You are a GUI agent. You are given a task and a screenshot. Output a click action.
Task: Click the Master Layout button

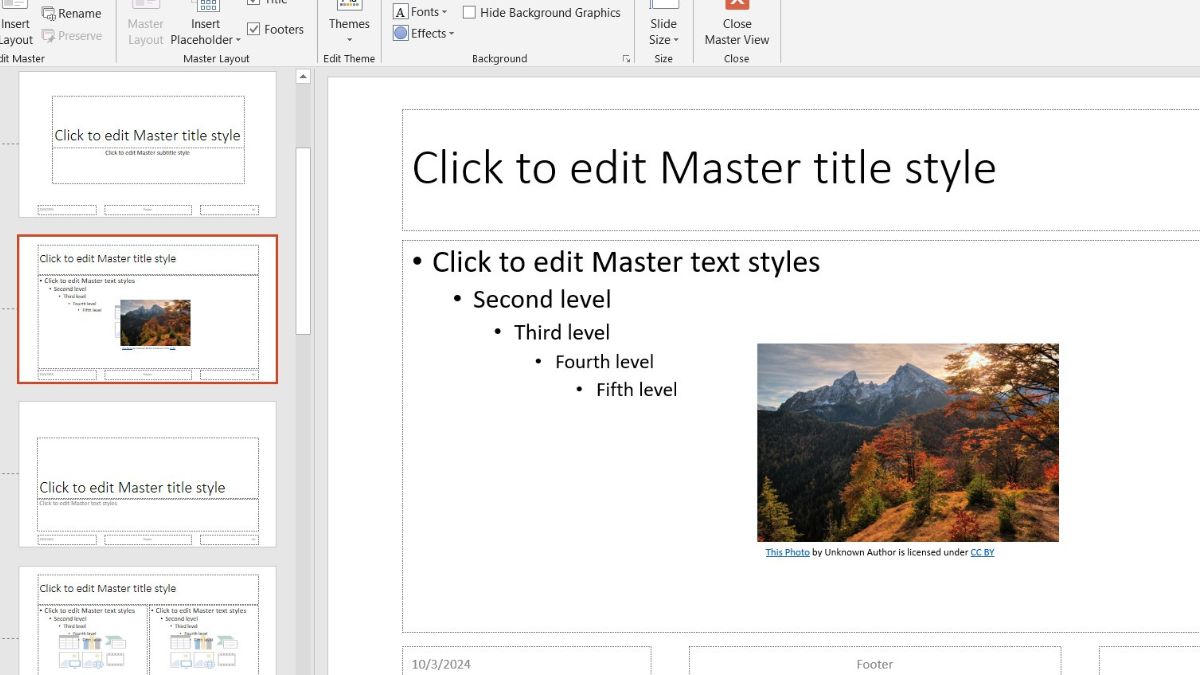pyautogui.click(x=145, y=23)
